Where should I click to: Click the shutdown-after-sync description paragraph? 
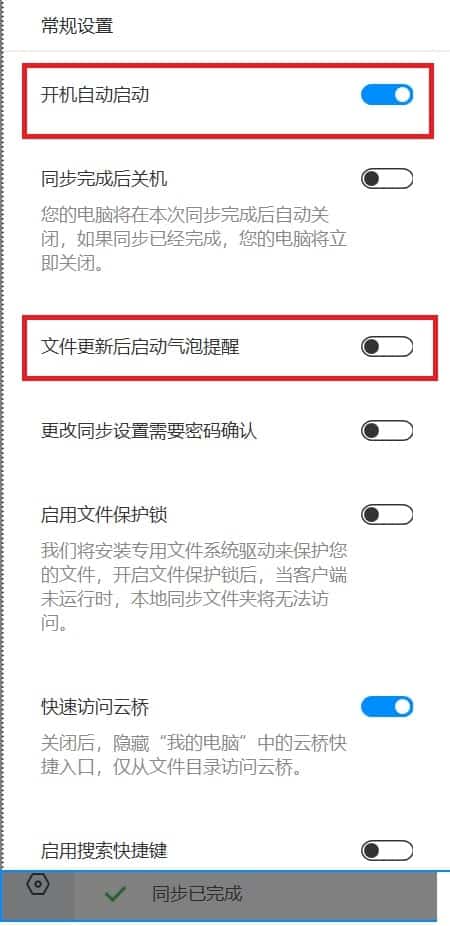(194, 239)
